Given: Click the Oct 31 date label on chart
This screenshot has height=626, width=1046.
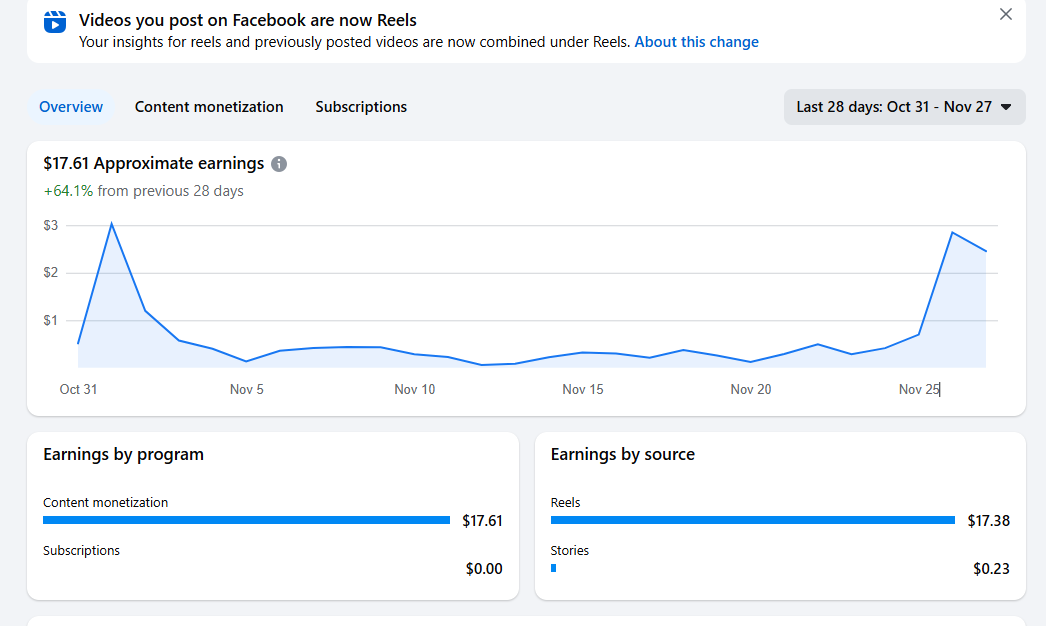Looking at the screenshot, I should coord(78,389).
